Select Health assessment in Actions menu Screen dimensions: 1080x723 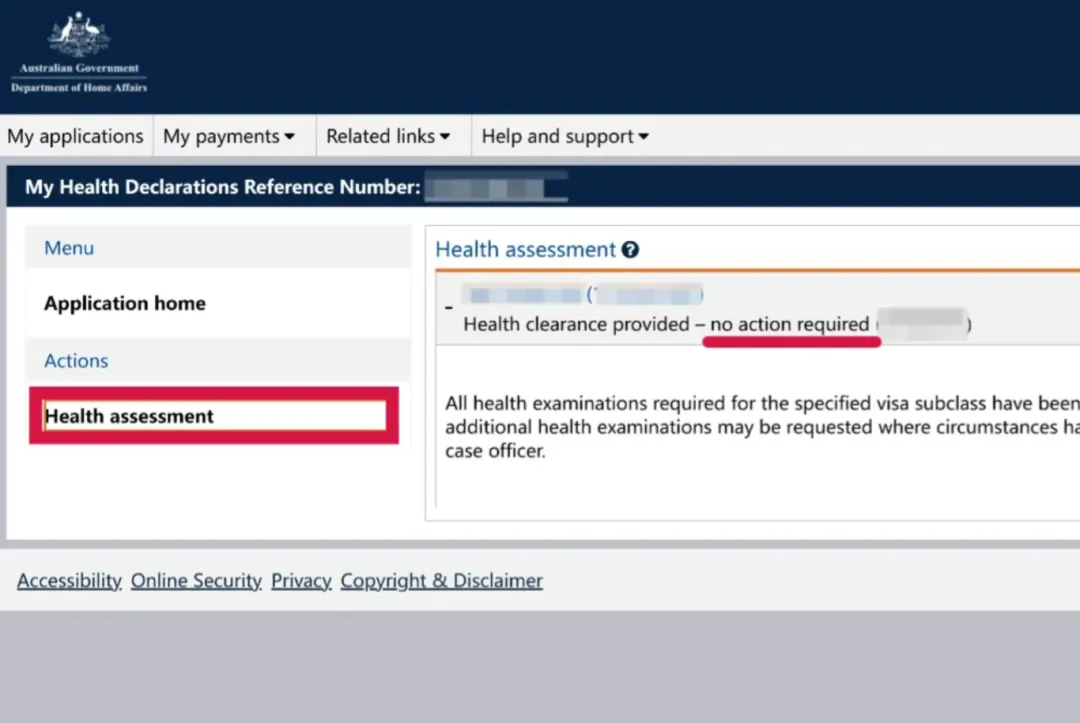[214, 416]
